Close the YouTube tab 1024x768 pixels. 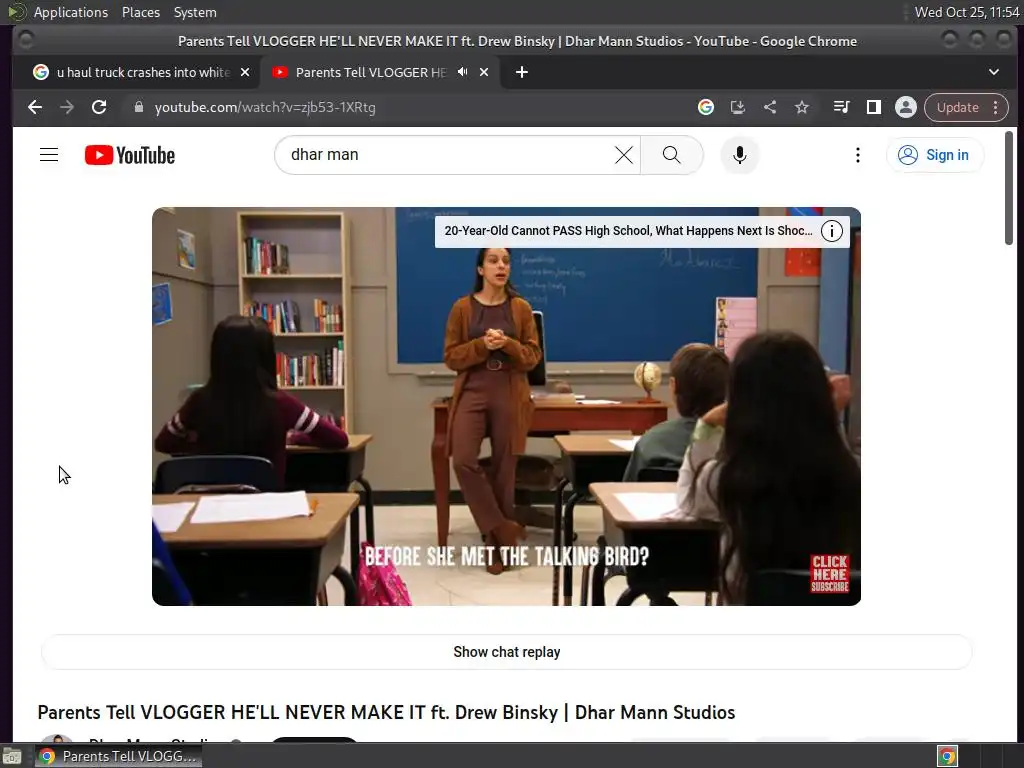pos(484,72)
